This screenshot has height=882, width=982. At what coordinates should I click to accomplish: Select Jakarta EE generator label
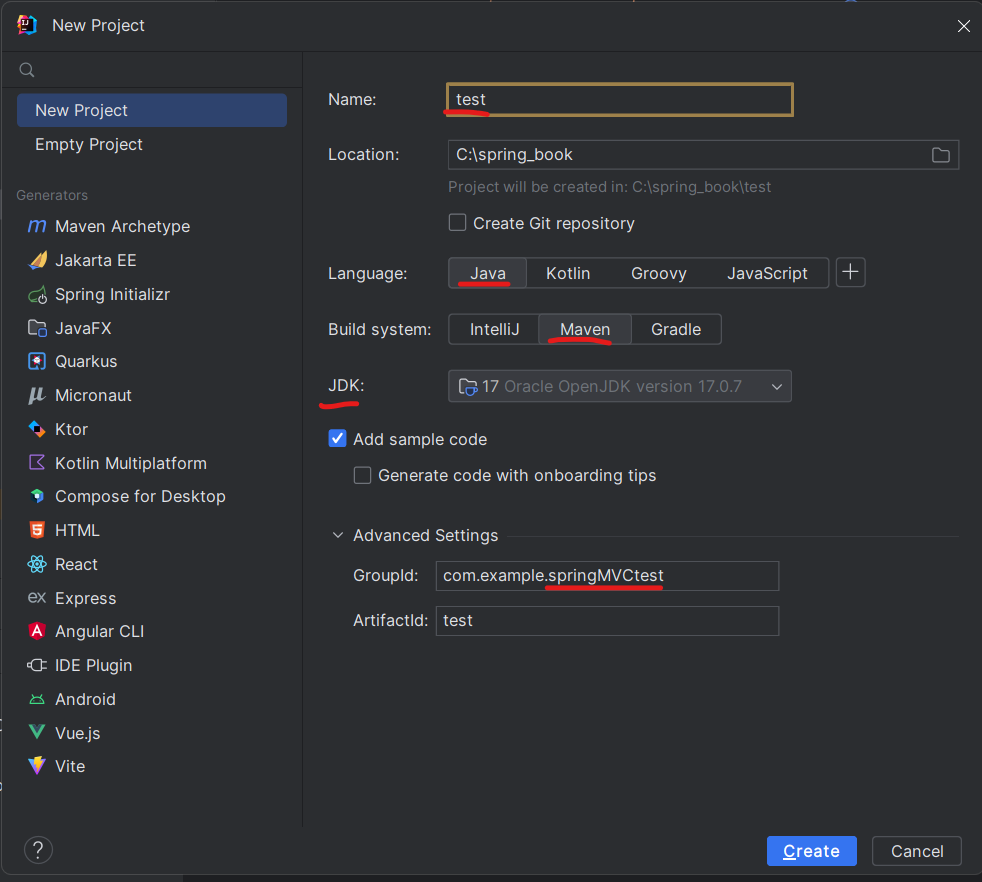96,260
